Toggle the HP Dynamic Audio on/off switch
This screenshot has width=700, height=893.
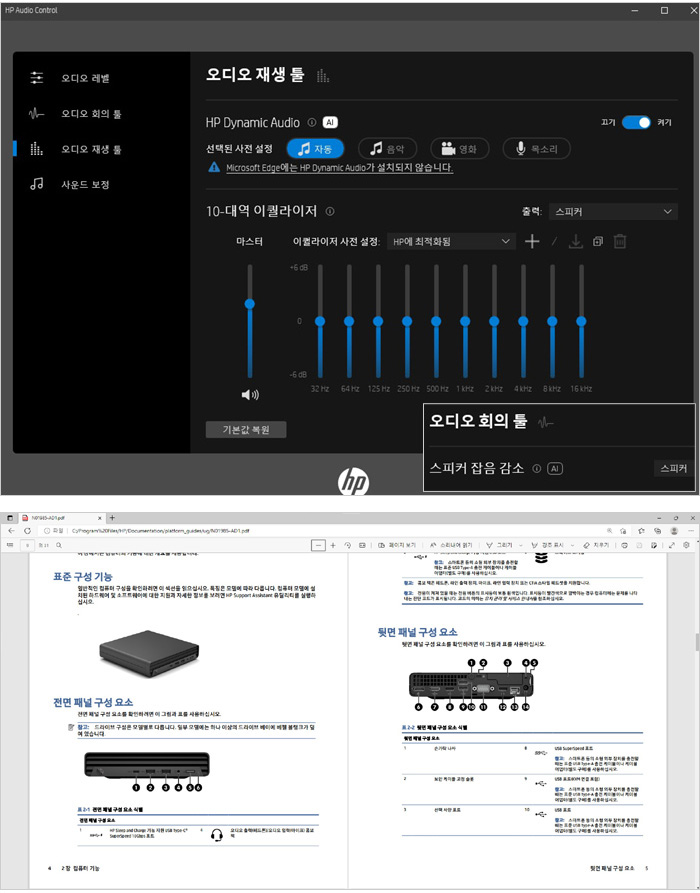click(x=636, y=122)
